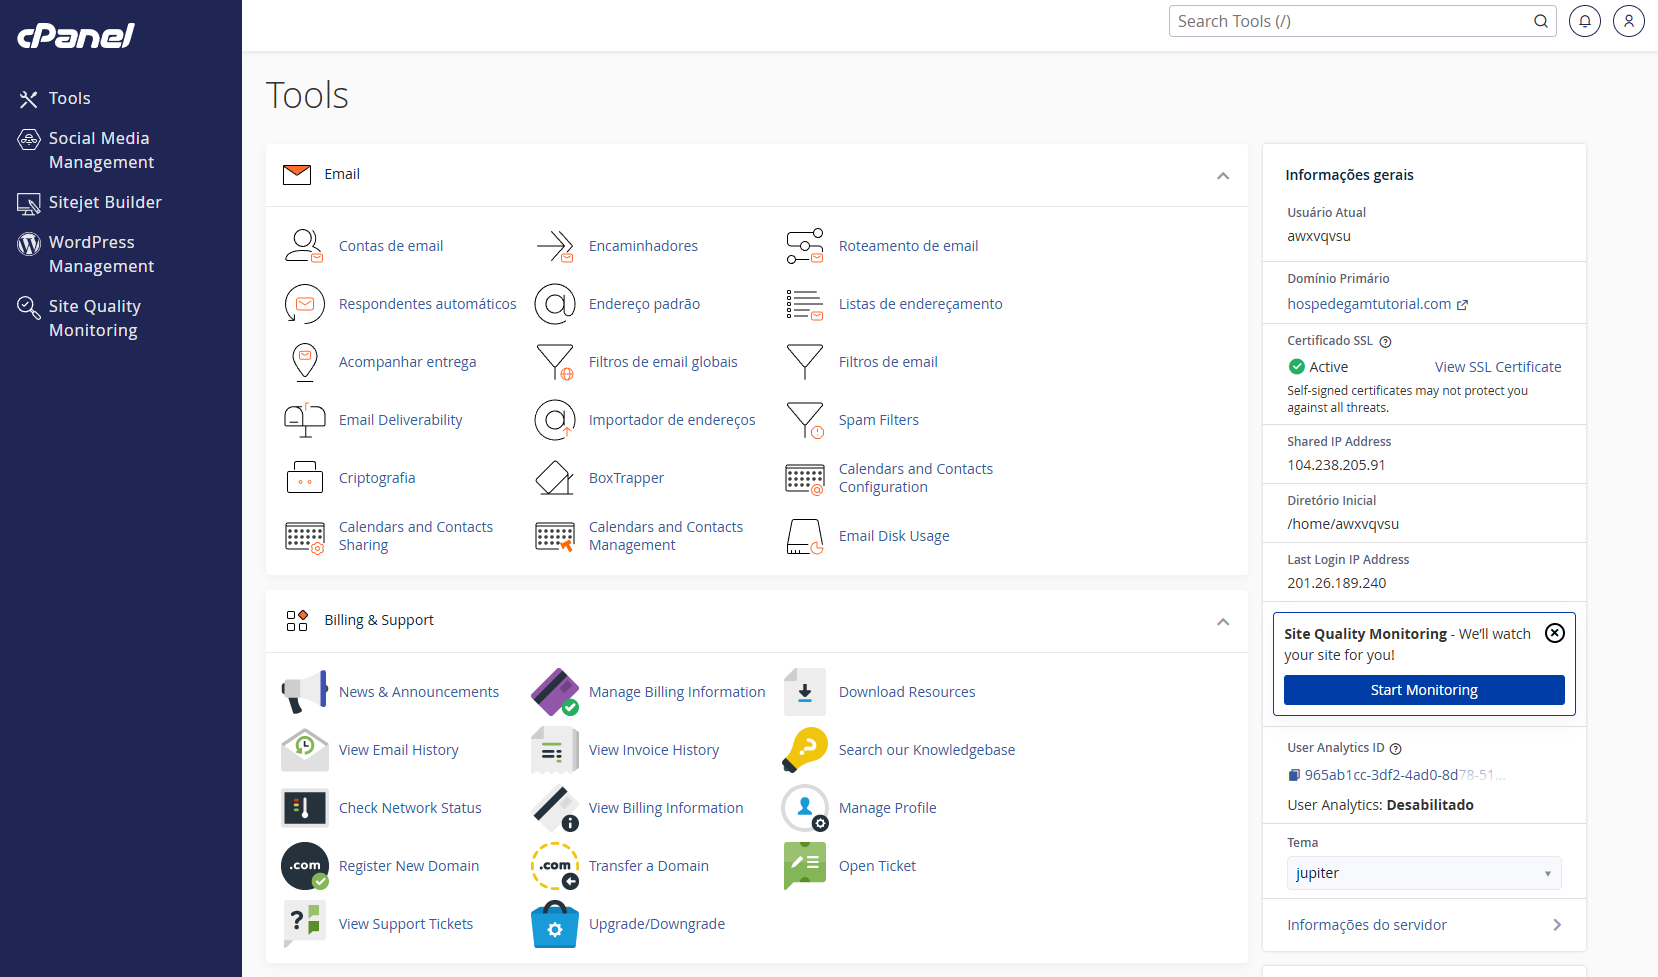Dismiss the Site Quality Monitoring banner
This screenshot has height=977, width=1658.
[1554, 633]
